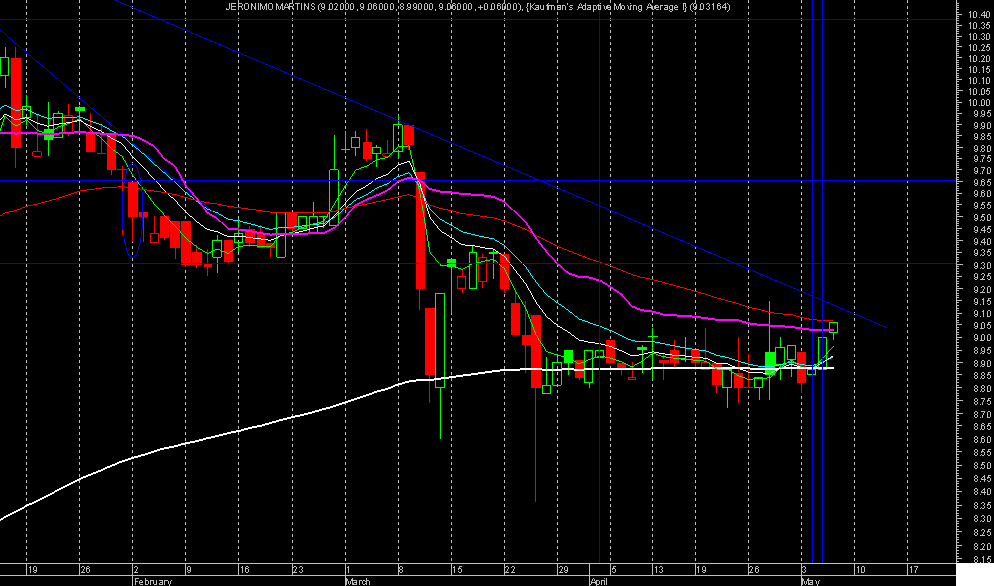Click the date label 29 on time axis
994x586 pixels.
coord(563,570)
